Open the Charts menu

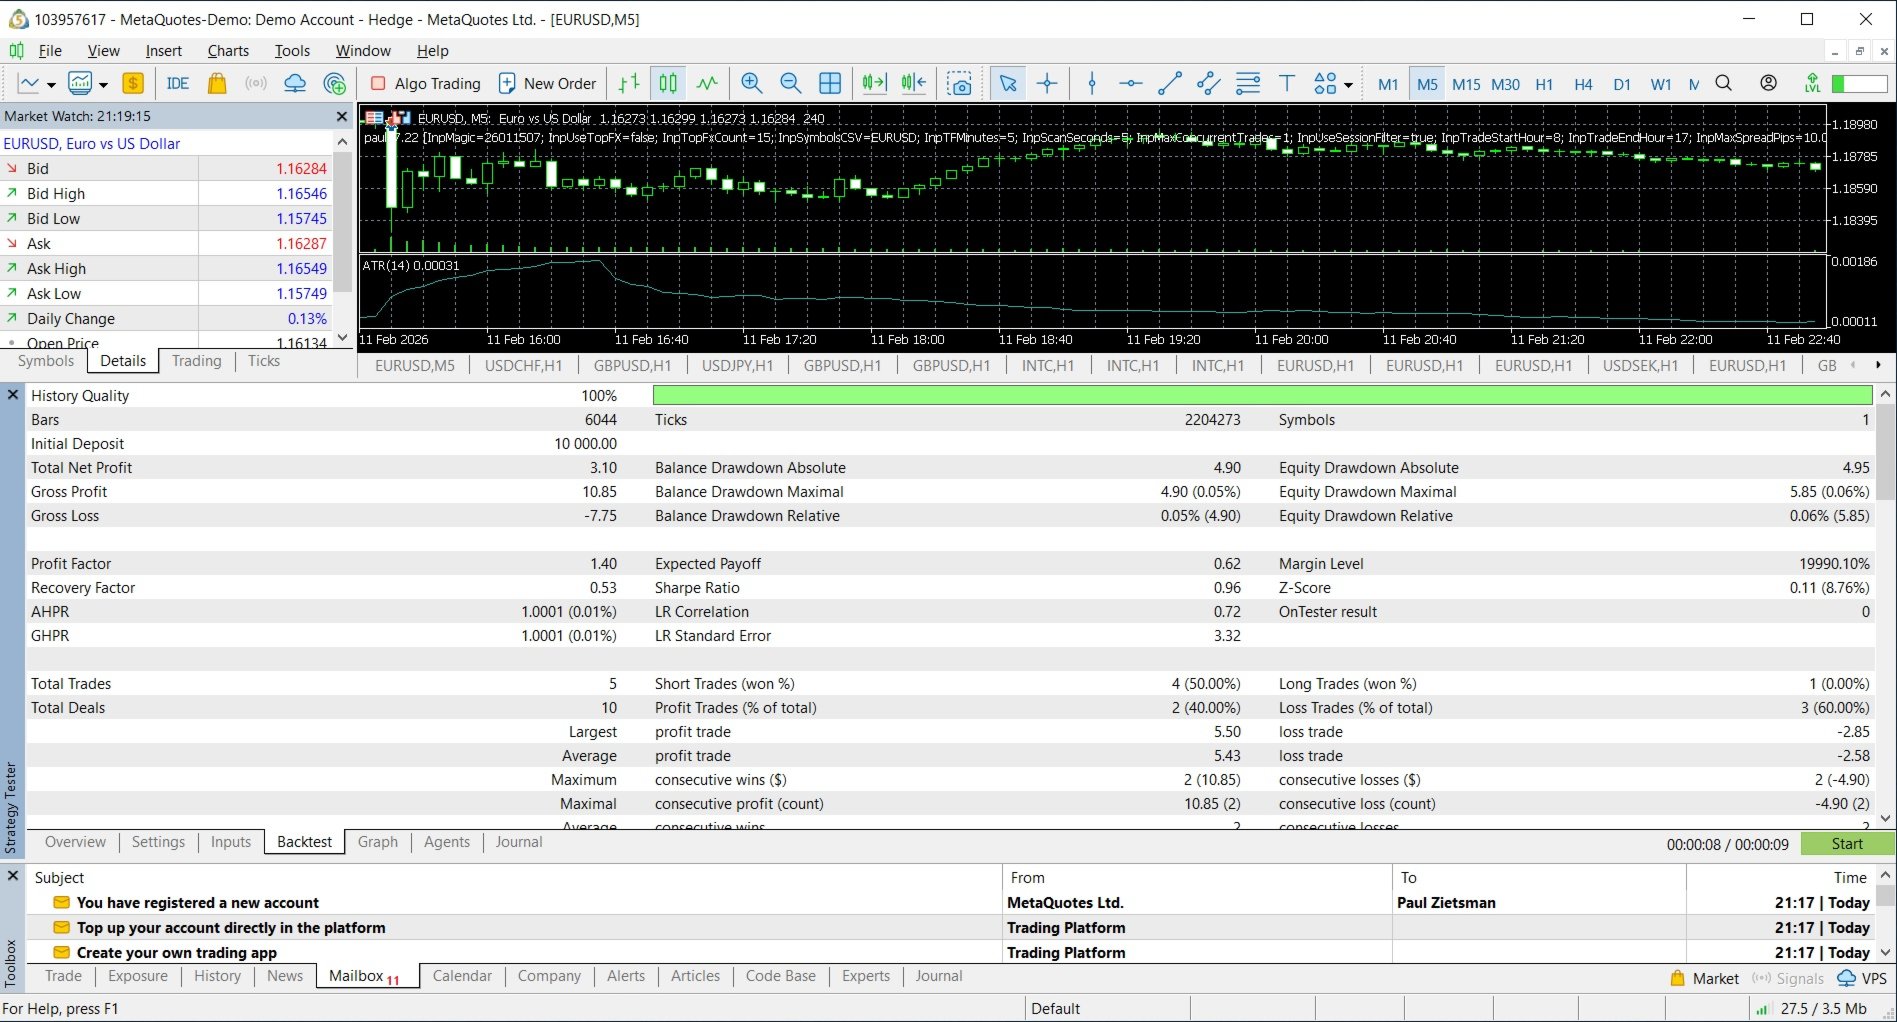click(228, 51)
